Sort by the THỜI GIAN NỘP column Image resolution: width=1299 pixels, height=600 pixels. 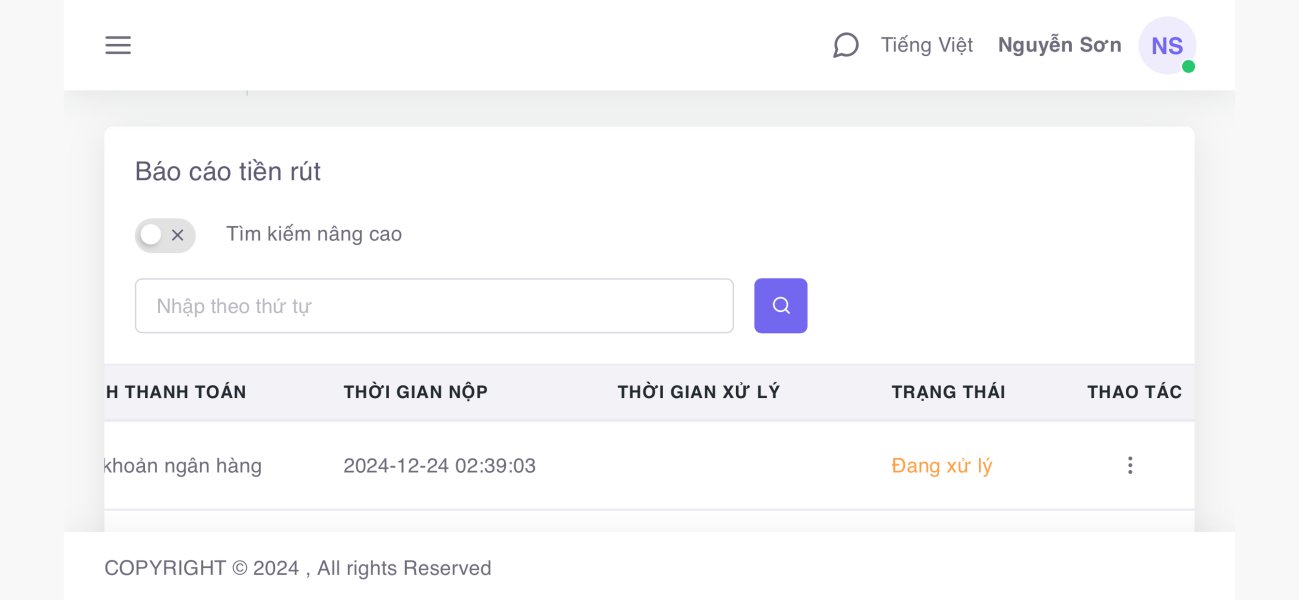click(415, 392)
